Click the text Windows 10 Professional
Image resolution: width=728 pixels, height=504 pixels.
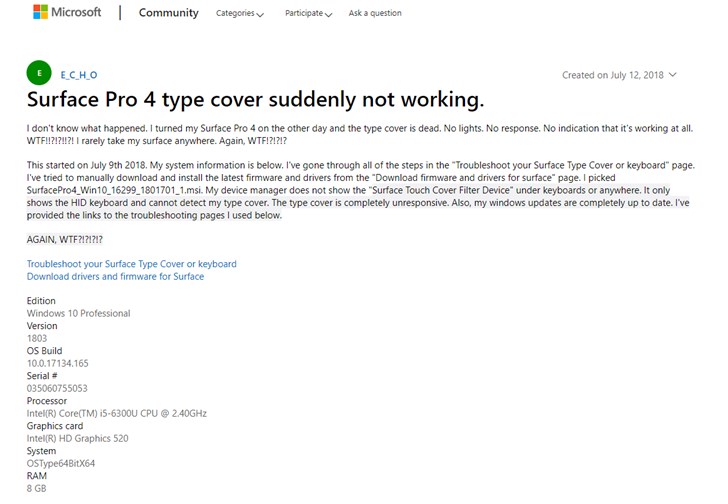point(78,313)
